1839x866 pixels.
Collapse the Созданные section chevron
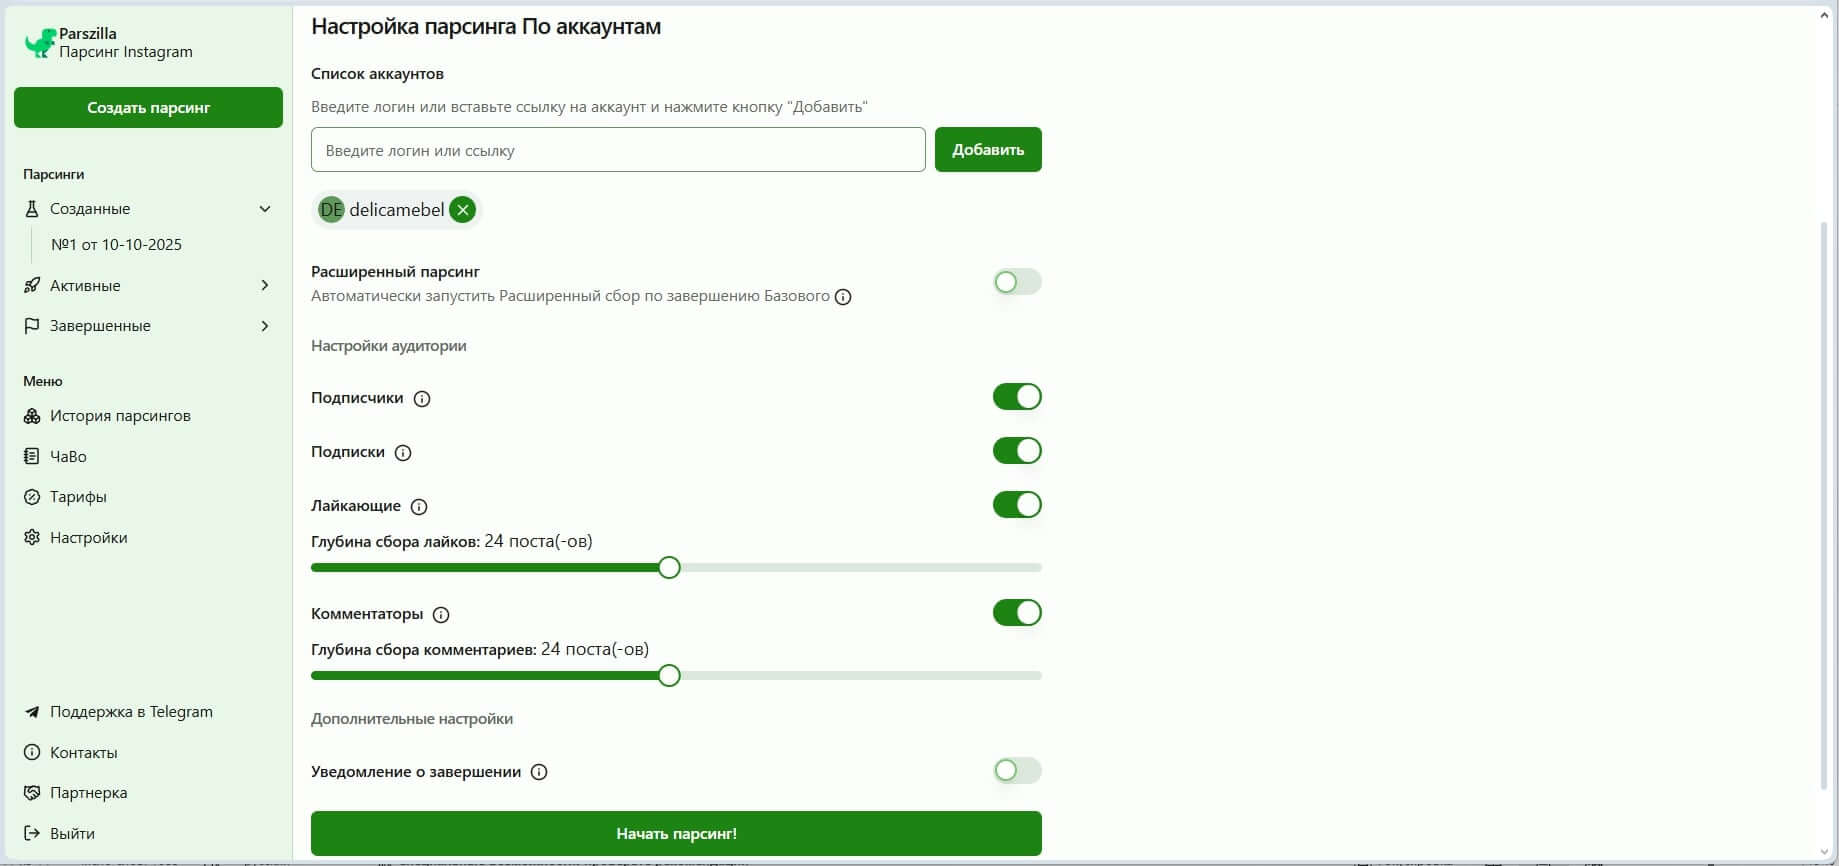265,209
